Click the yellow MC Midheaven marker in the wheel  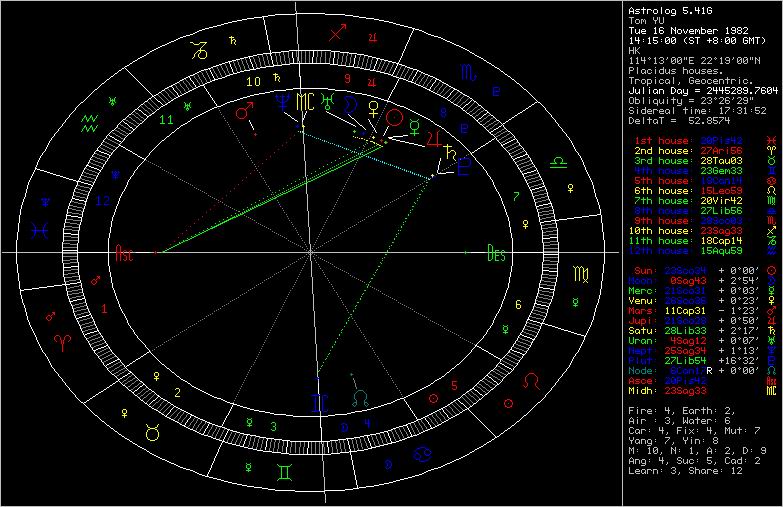coord(305,102)
